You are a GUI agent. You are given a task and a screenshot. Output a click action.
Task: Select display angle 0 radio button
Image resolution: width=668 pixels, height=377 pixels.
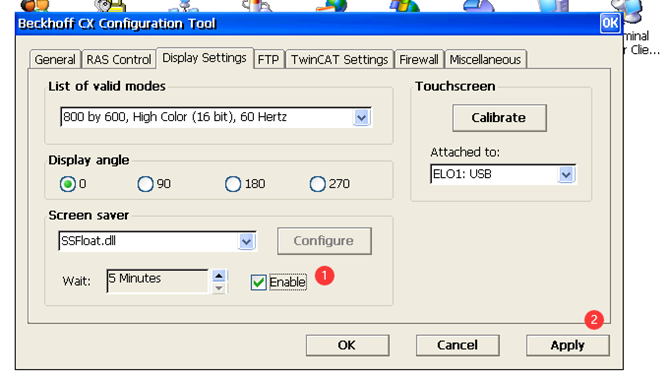pyautogui.click(x=68, y=184)
